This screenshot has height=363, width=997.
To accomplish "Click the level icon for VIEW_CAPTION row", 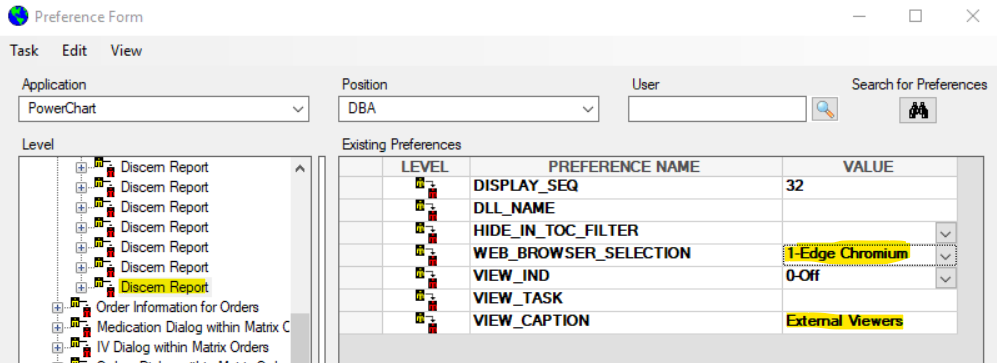I will pos(426,322).
